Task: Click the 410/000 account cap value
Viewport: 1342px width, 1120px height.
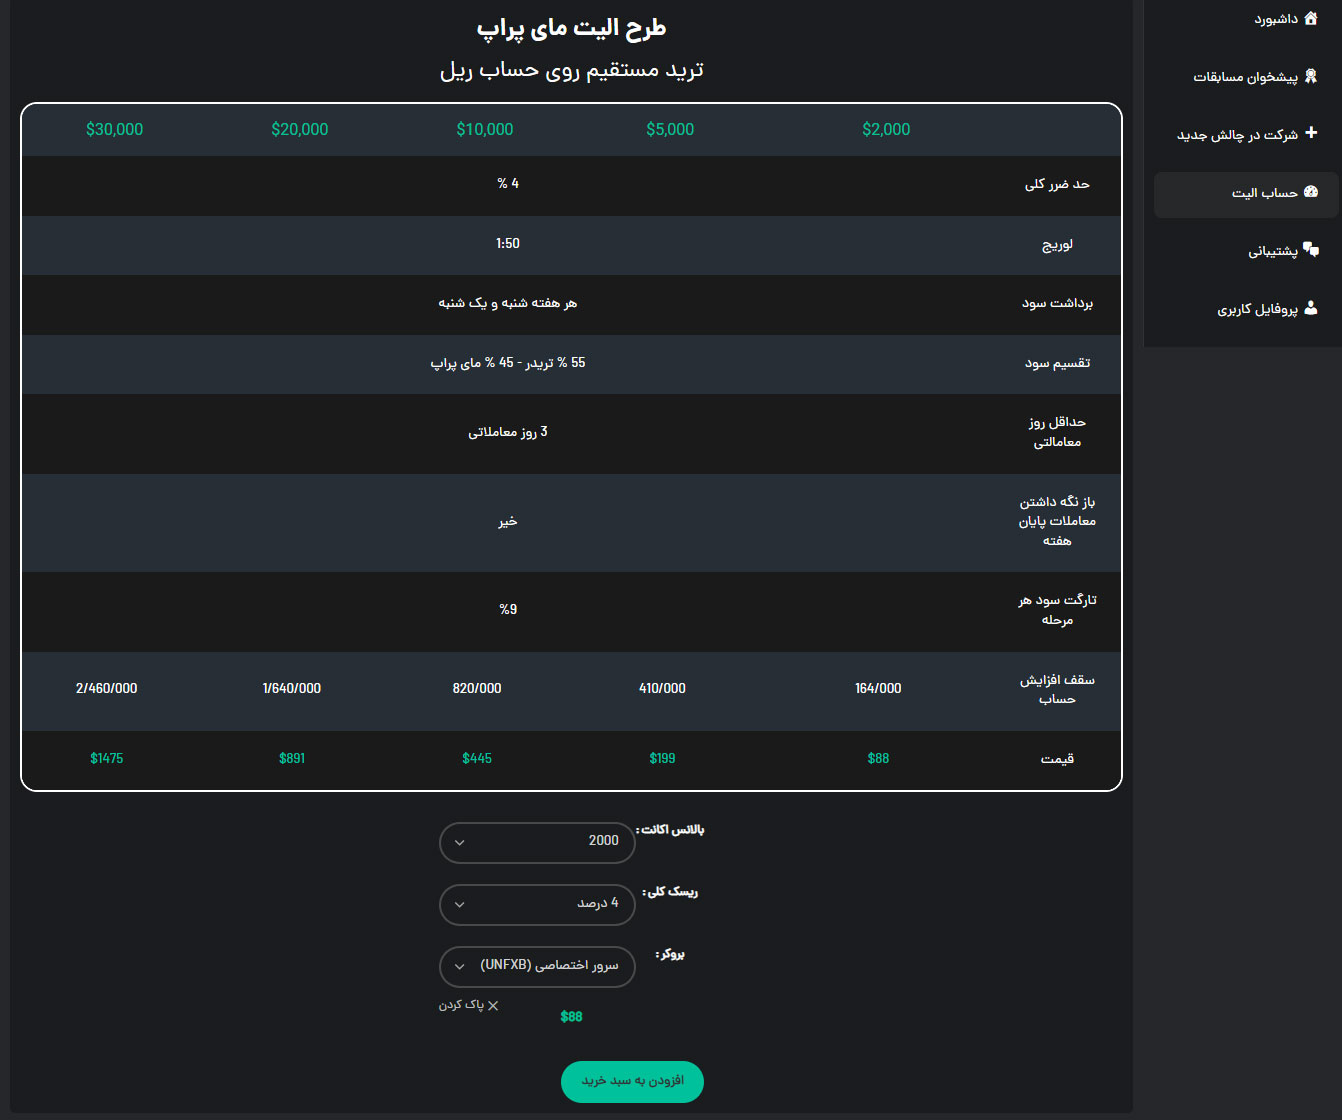Action: [662, 688]
